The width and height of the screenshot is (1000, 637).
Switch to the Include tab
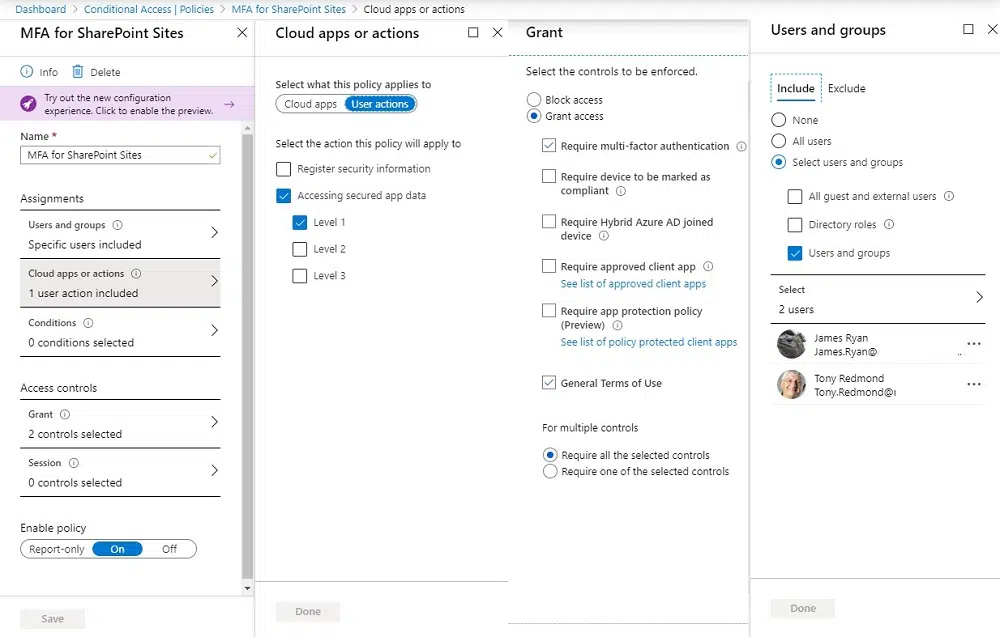click(795, 88)
